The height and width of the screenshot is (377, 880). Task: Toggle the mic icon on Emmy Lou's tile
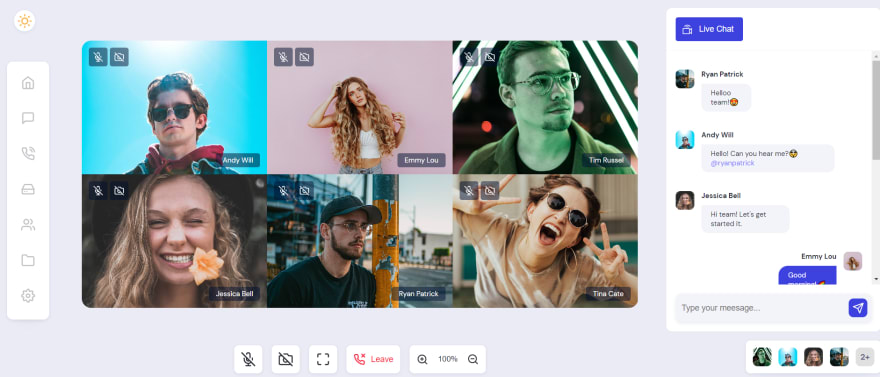[x=283, y=57]
